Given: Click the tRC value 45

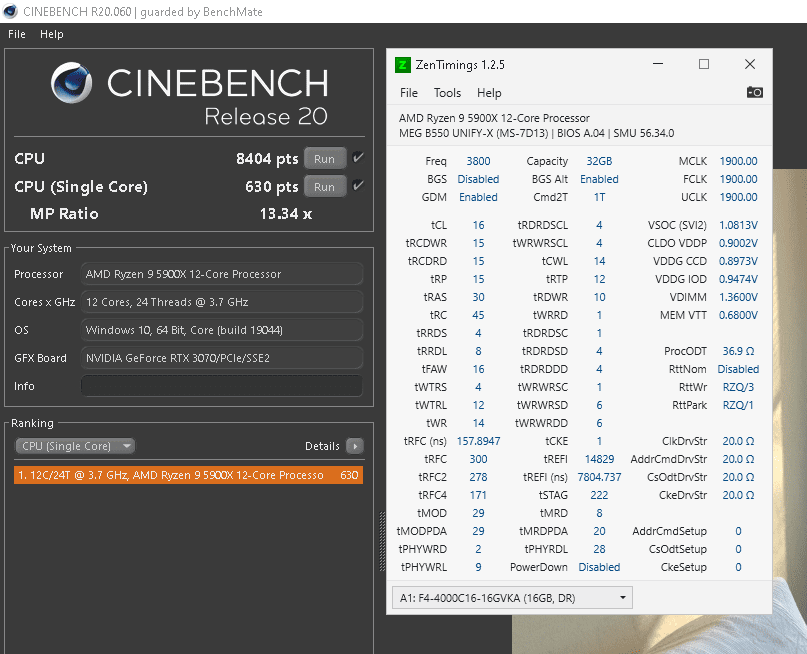Looking at the screenshot, I should point(478,315).
